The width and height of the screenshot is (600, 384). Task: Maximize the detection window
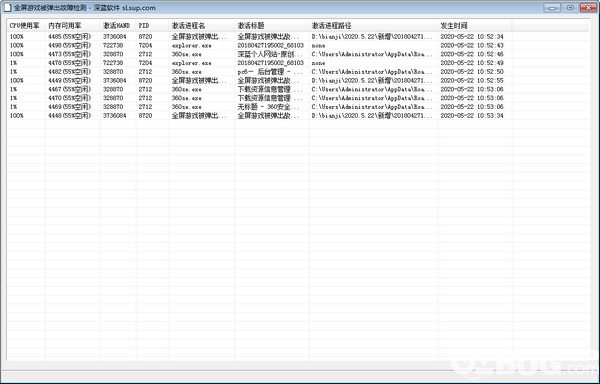(x=570, y=8)
